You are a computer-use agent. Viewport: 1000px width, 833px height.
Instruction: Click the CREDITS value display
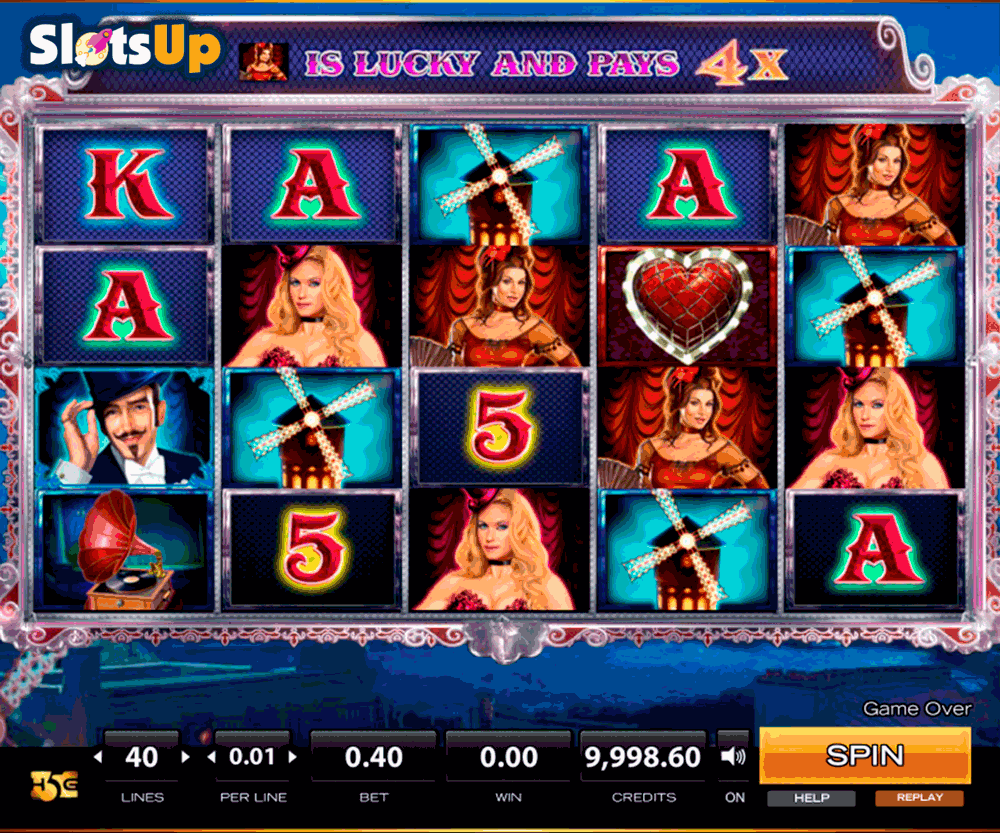coord(643,757)
